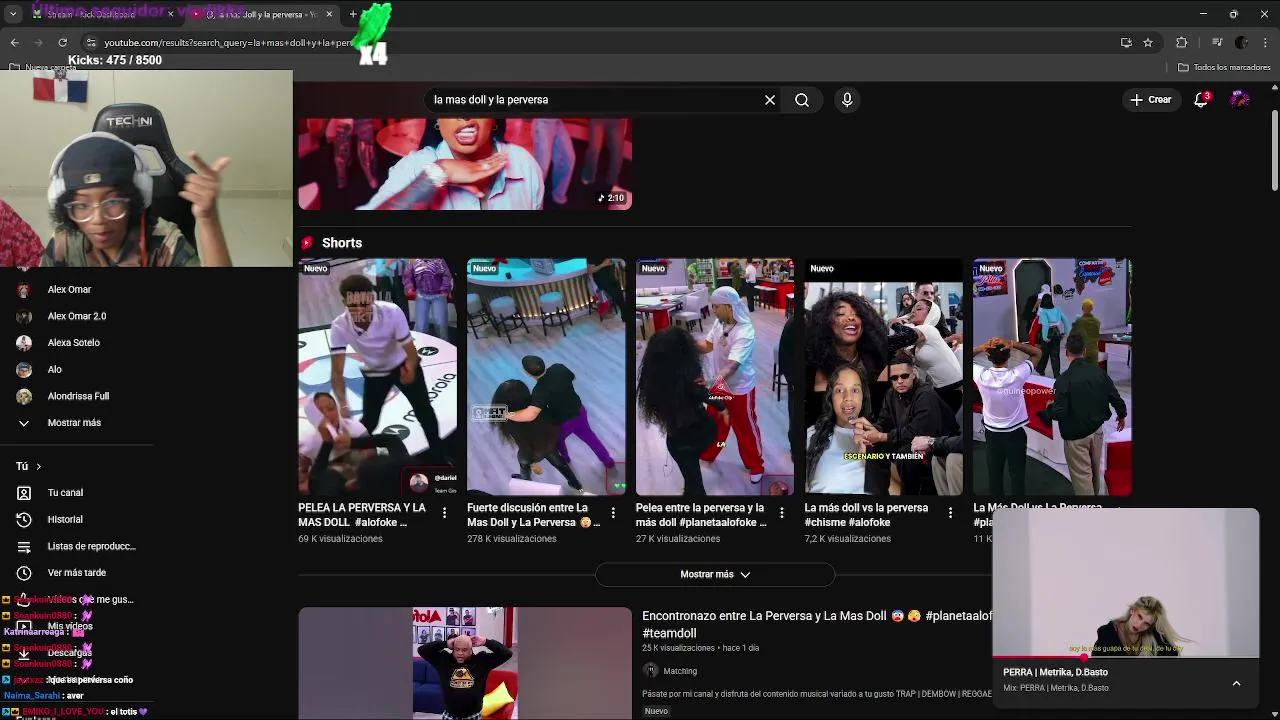Open options for La más doll vs la perversa
Screen dimensions: 1280x720
click(950, 513)
